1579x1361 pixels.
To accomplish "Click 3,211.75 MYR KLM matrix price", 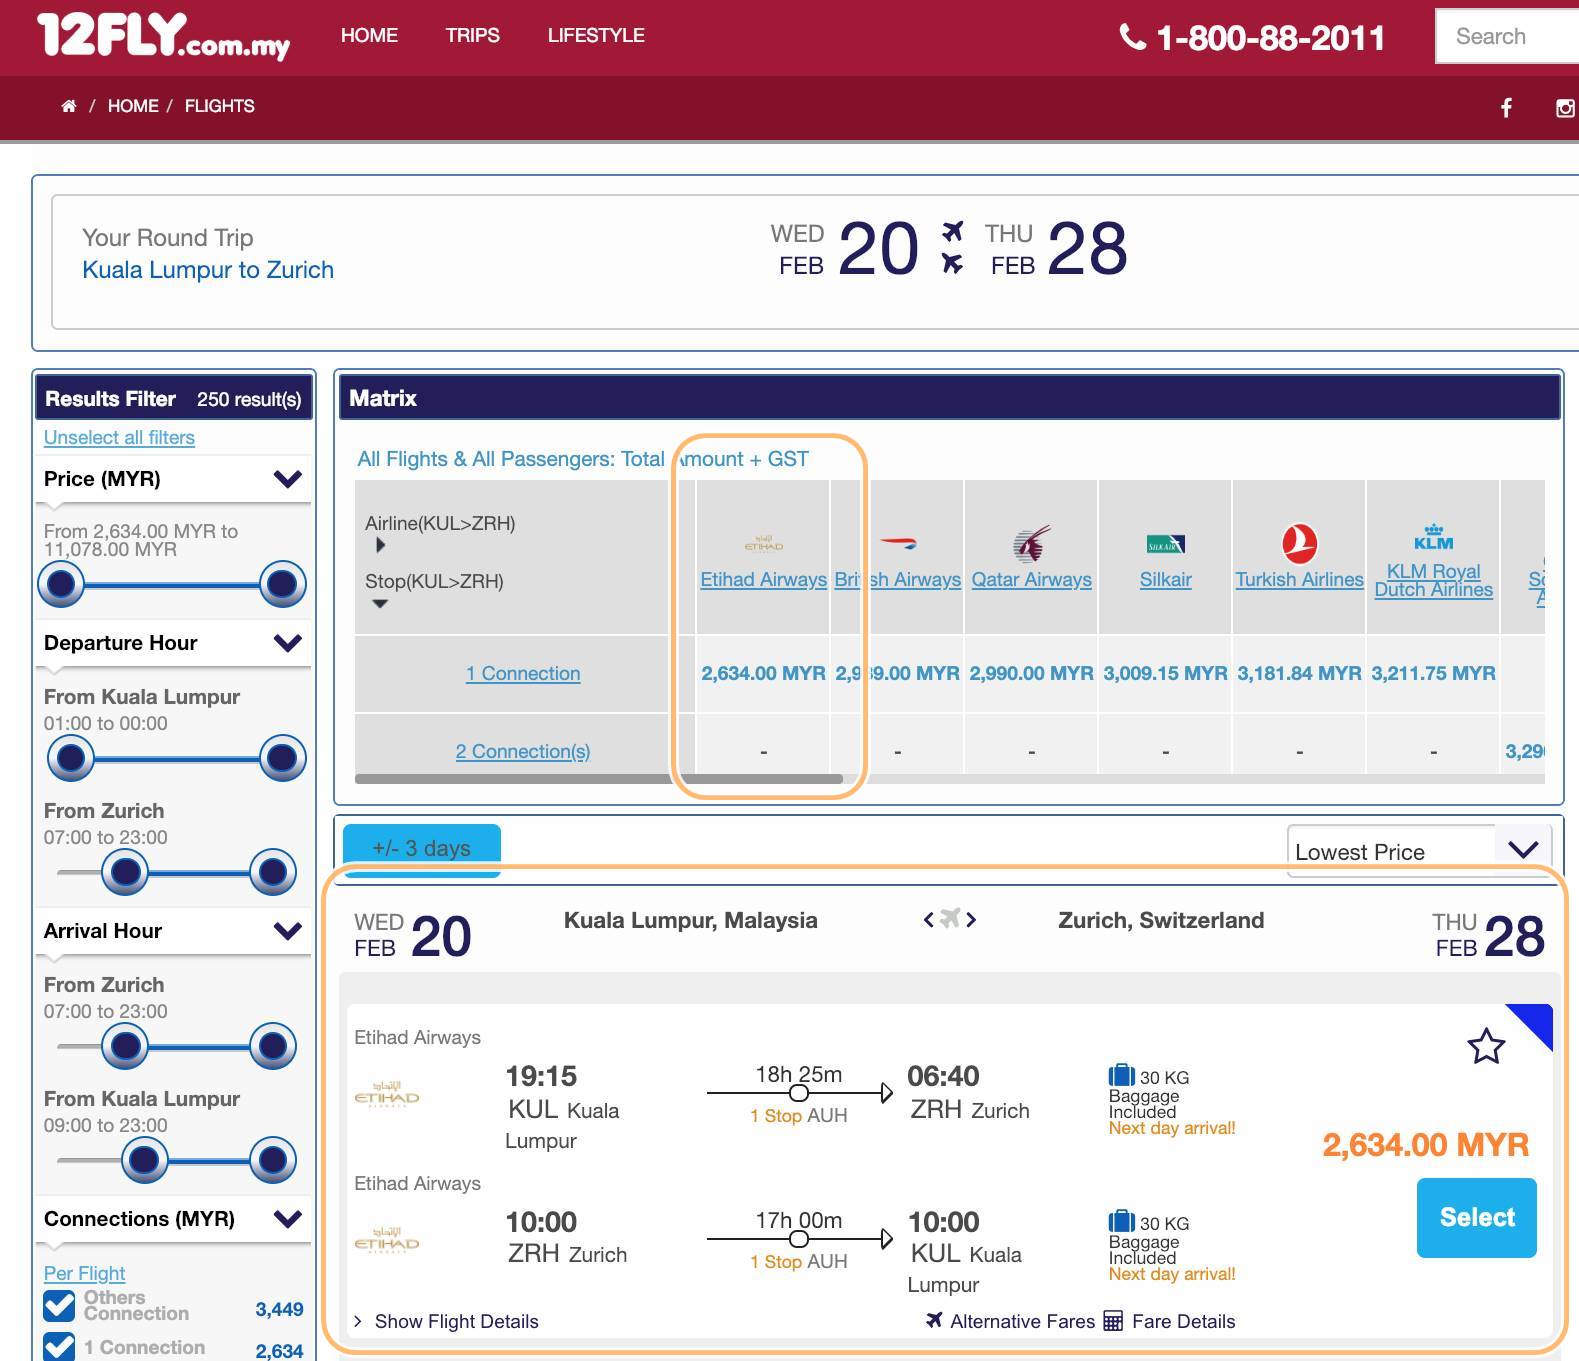I will 1433,673.
